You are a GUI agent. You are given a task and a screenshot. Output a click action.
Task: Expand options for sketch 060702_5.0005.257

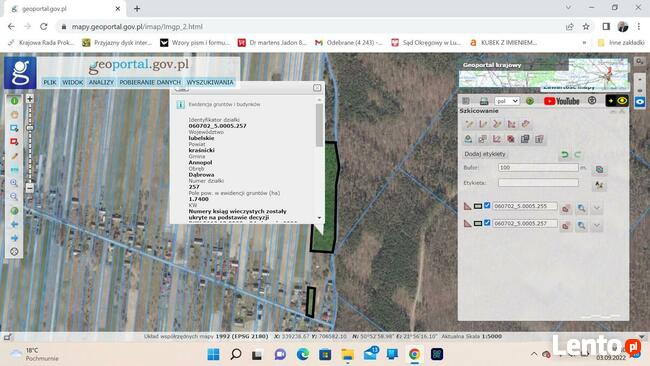(597, 225)
